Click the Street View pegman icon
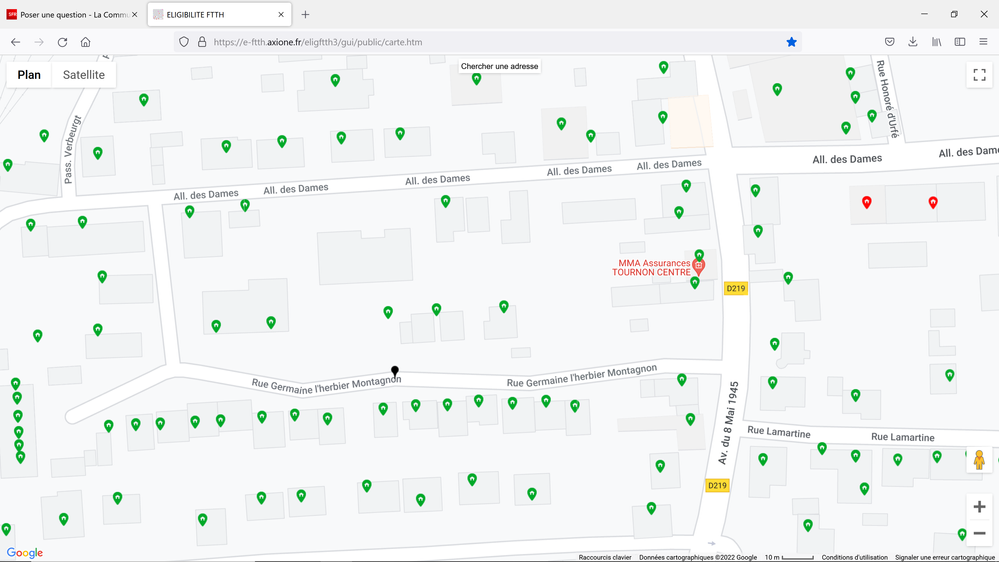The image size is (999, 562). point(979,460)
